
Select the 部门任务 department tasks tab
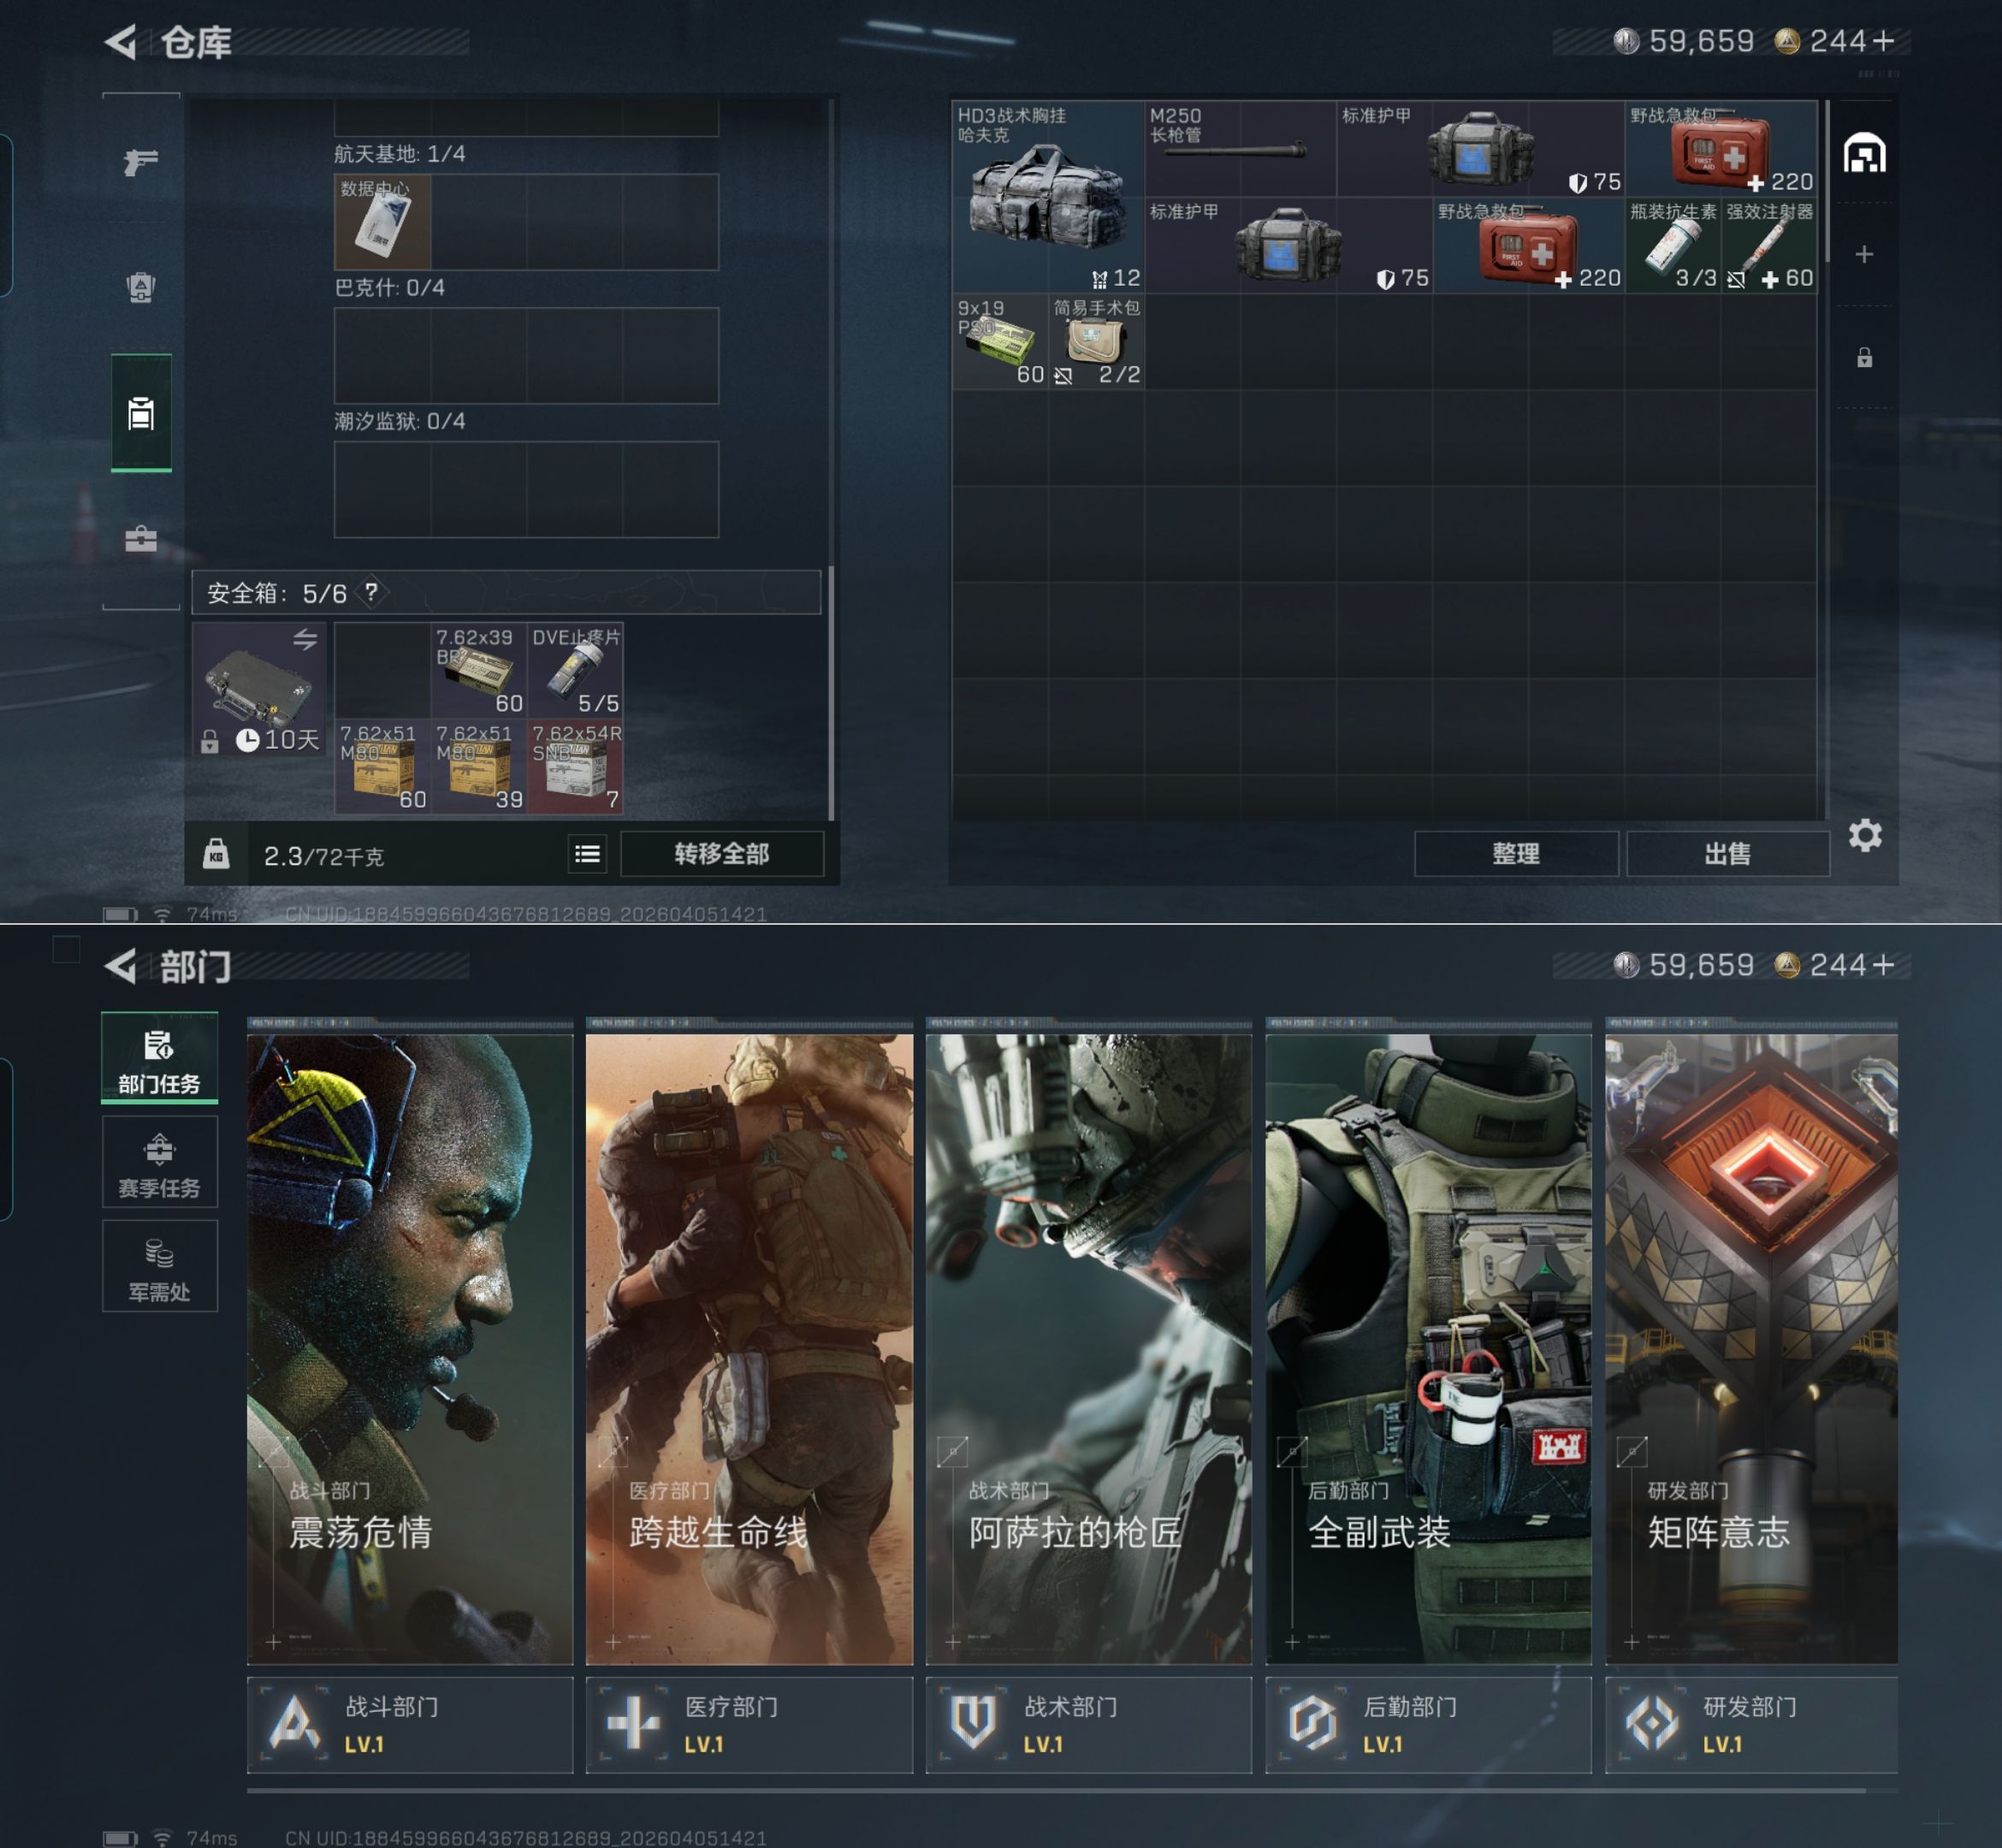[159, 1060]
